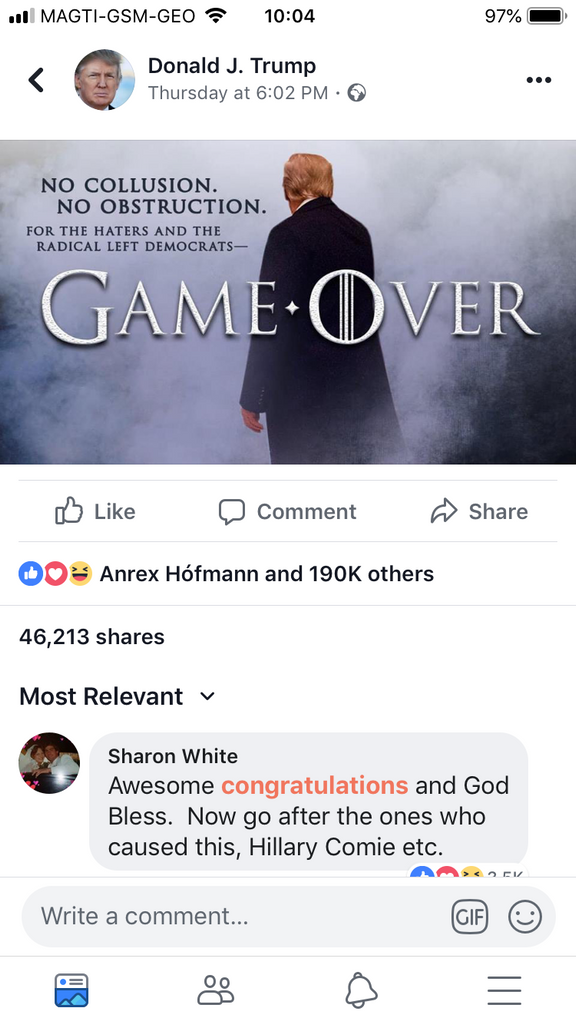
Task: Tap the thumbs-up Like icon
Action: pyautogui.click(x=69, y=511)
